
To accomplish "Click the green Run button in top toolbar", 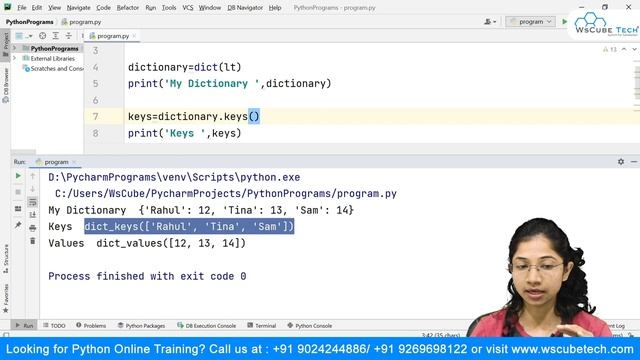I will [x=564, y=22].
